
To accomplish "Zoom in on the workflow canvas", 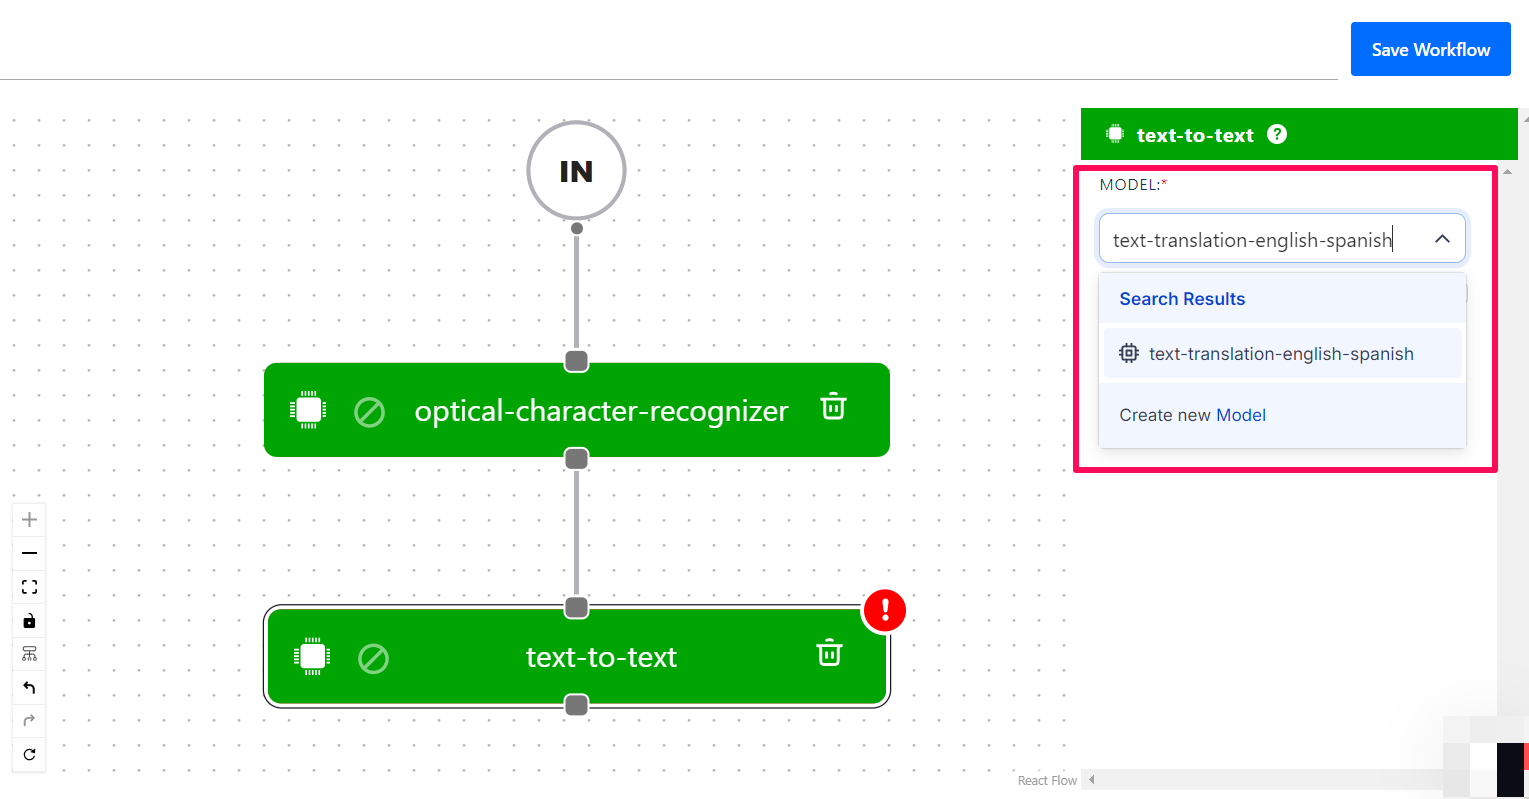I will 29,519.
